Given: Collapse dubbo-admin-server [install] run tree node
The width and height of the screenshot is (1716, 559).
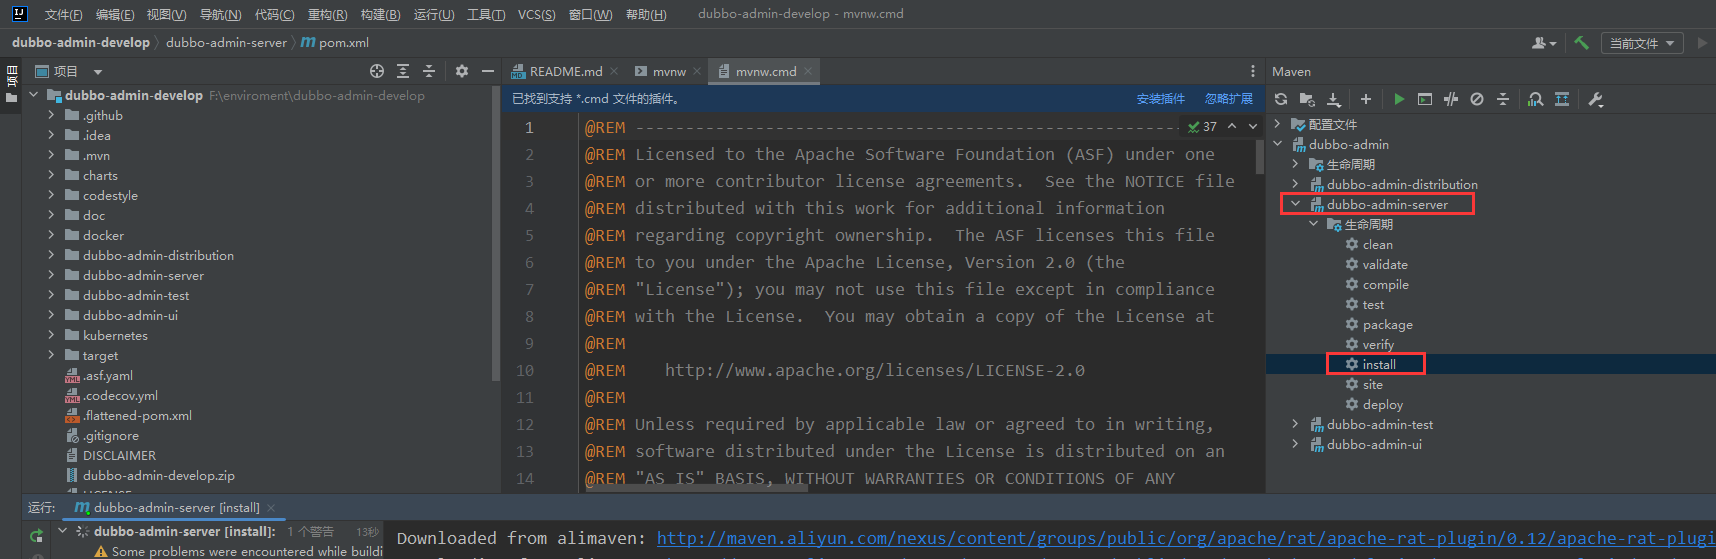Looking at the screenshot, I should coord(62,531).
